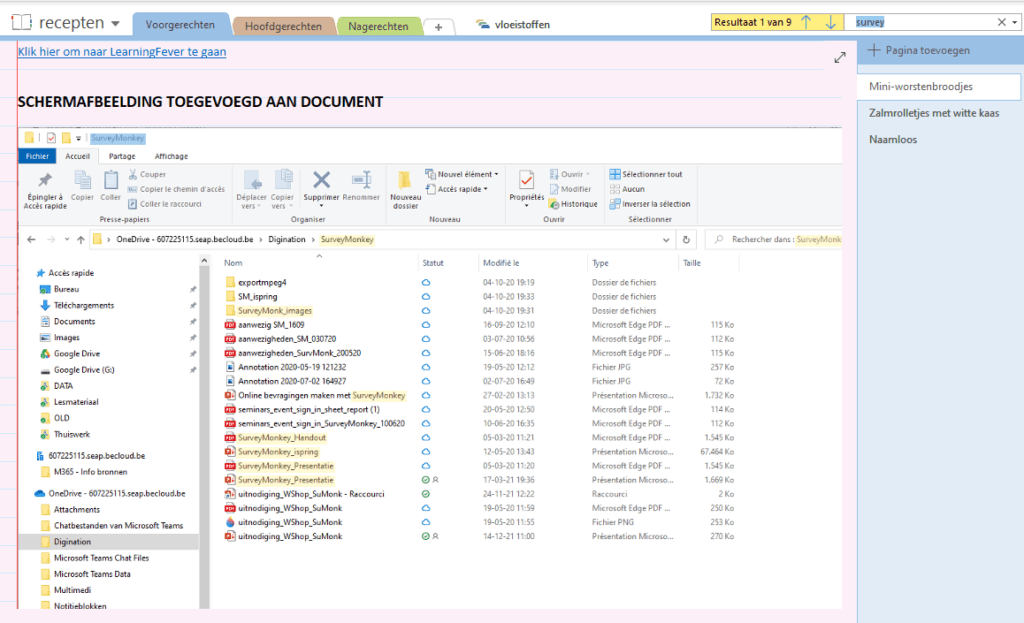1024x623 pixels.
Task: Select file aanwezig SM_1609
Action: [x=270, y=325]
